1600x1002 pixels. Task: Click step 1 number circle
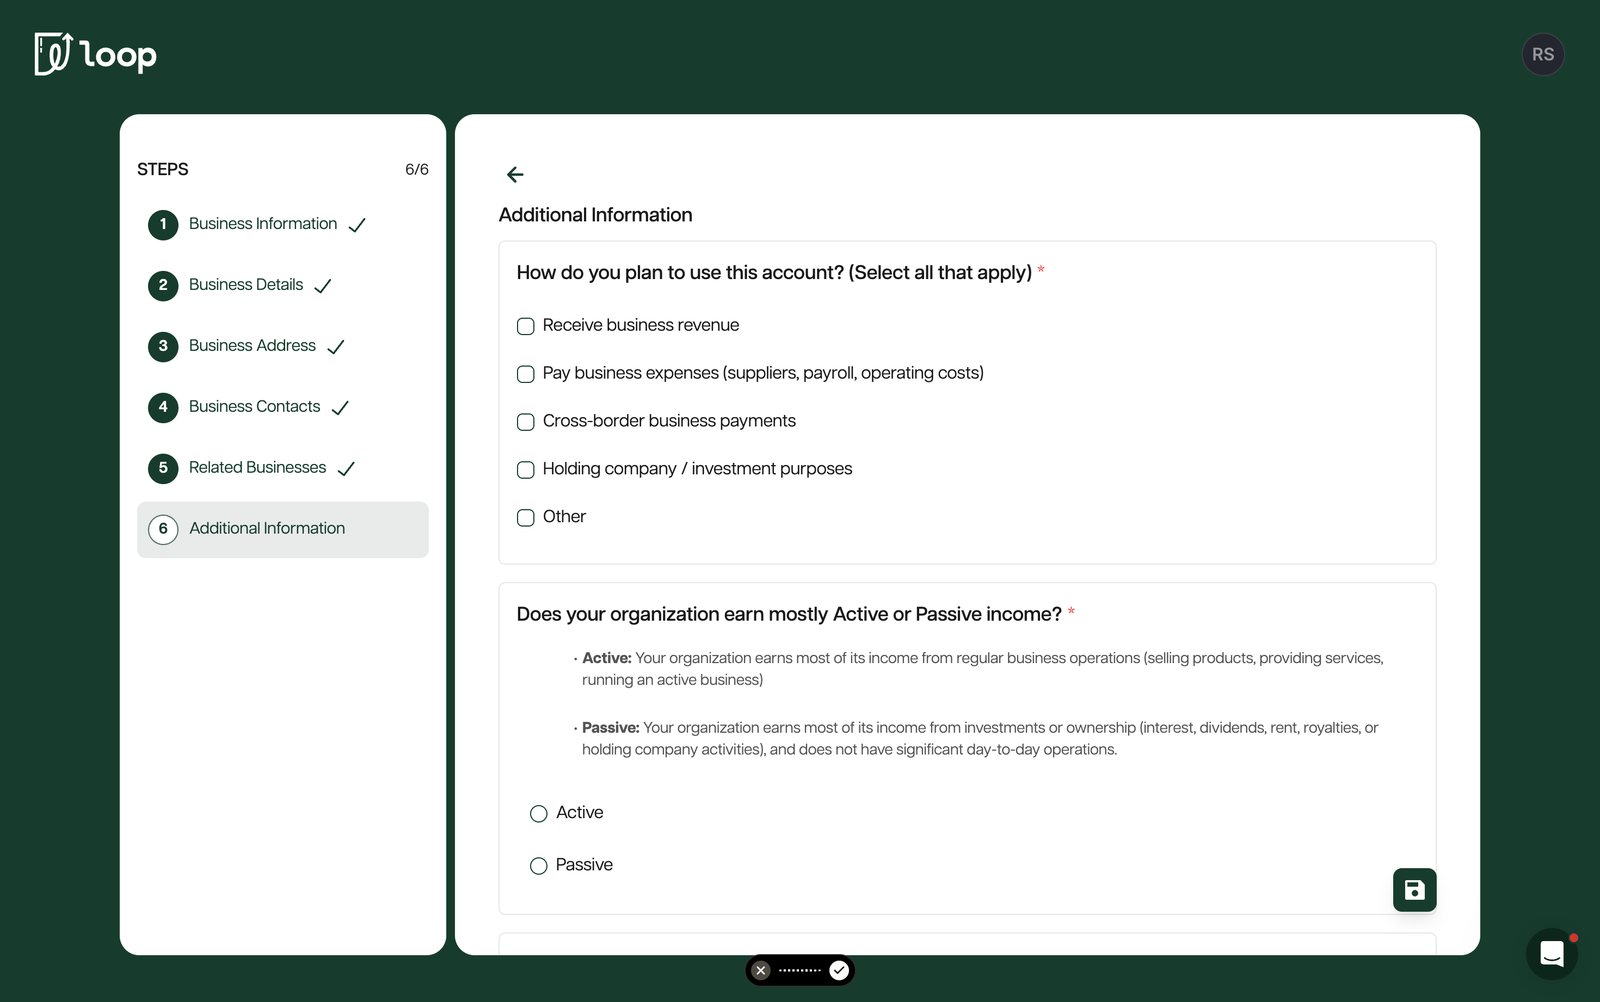click(x=163, y=224)
